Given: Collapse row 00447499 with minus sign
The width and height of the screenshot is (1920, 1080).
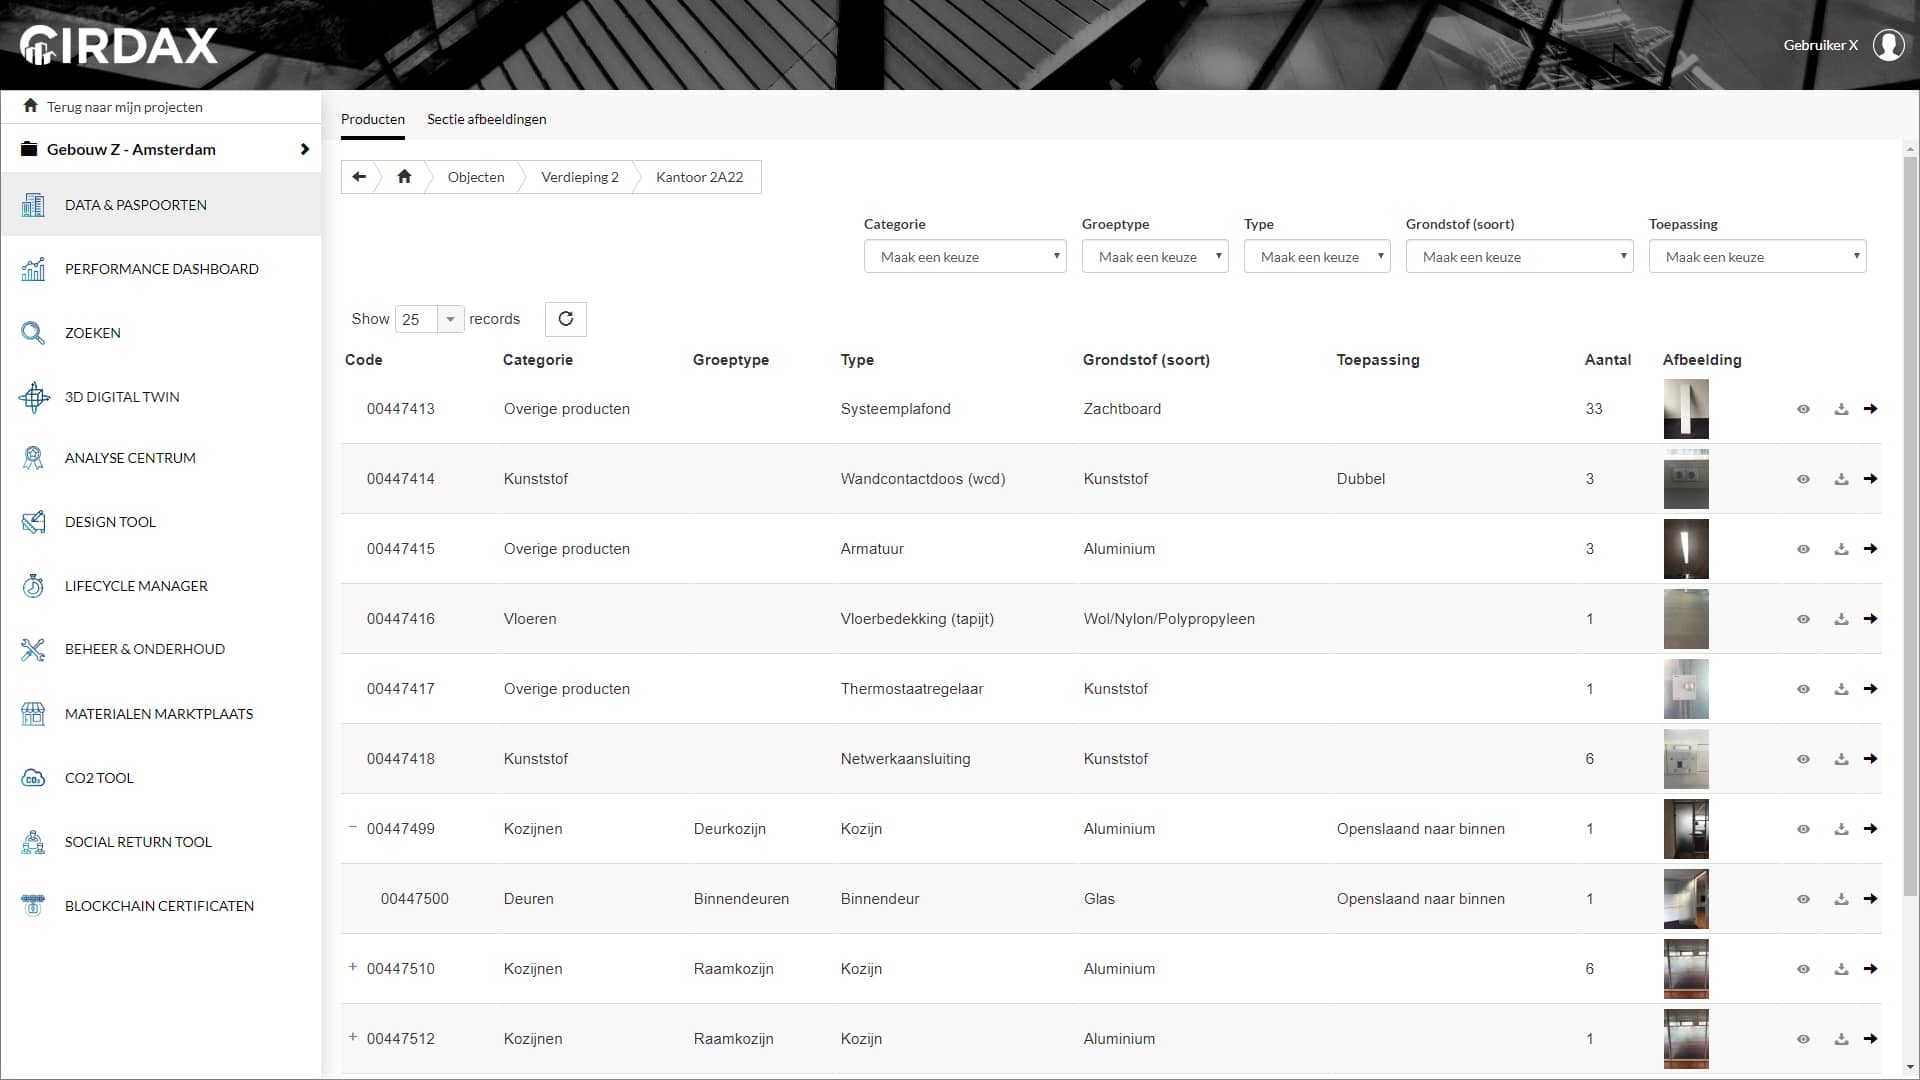Looking at the screenshot, I should tap(352, 827).
